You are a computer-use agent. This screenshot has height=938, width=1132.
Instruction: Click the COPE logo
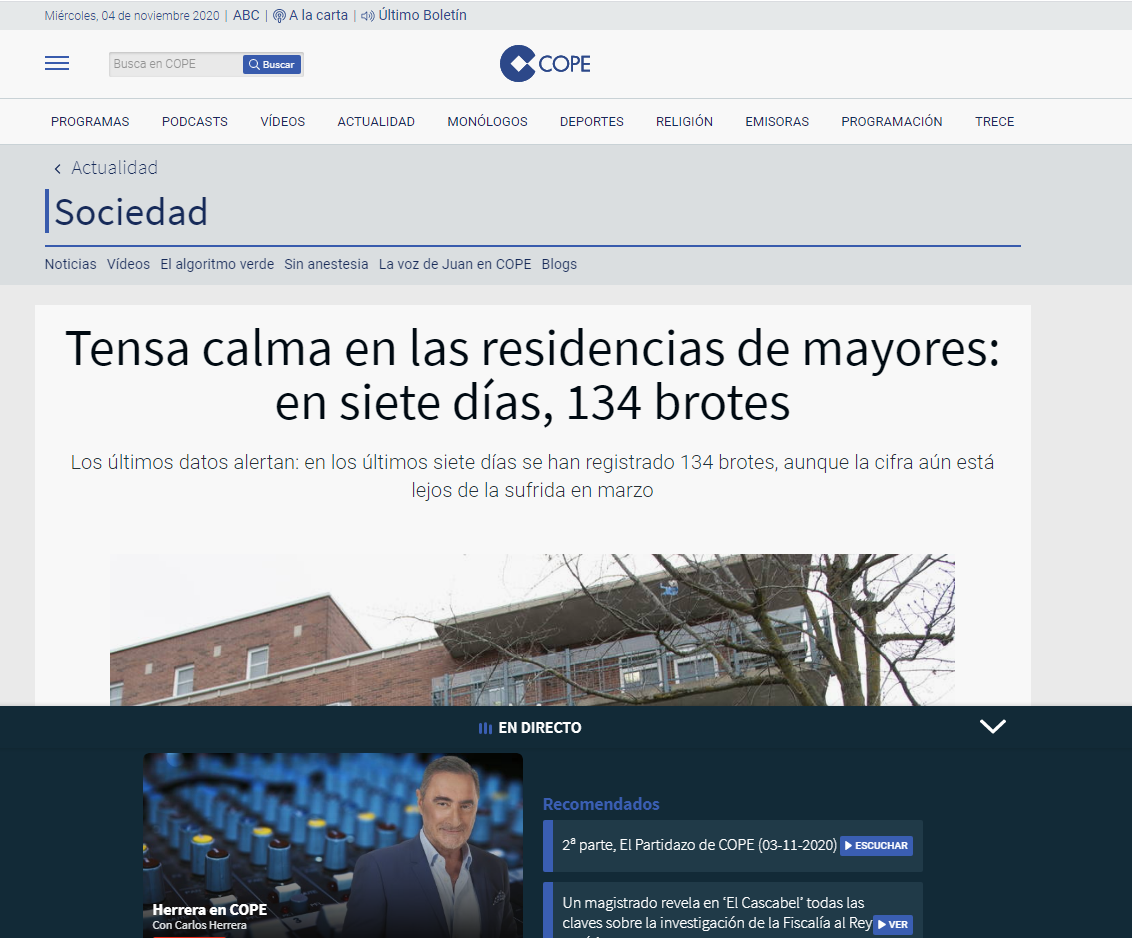pyautogui.click(x=545, y=64)
